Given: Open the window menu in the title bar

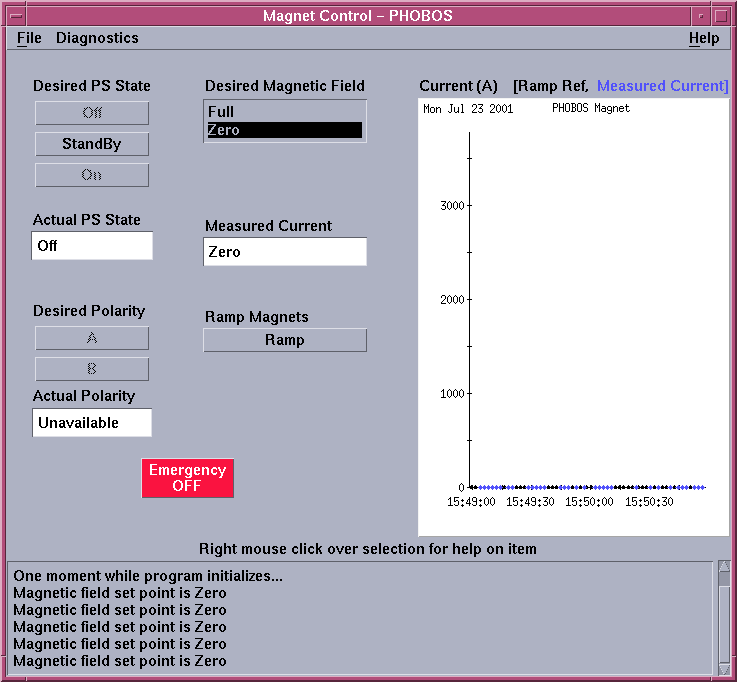Looking at the screenshot, I should 15,15.
